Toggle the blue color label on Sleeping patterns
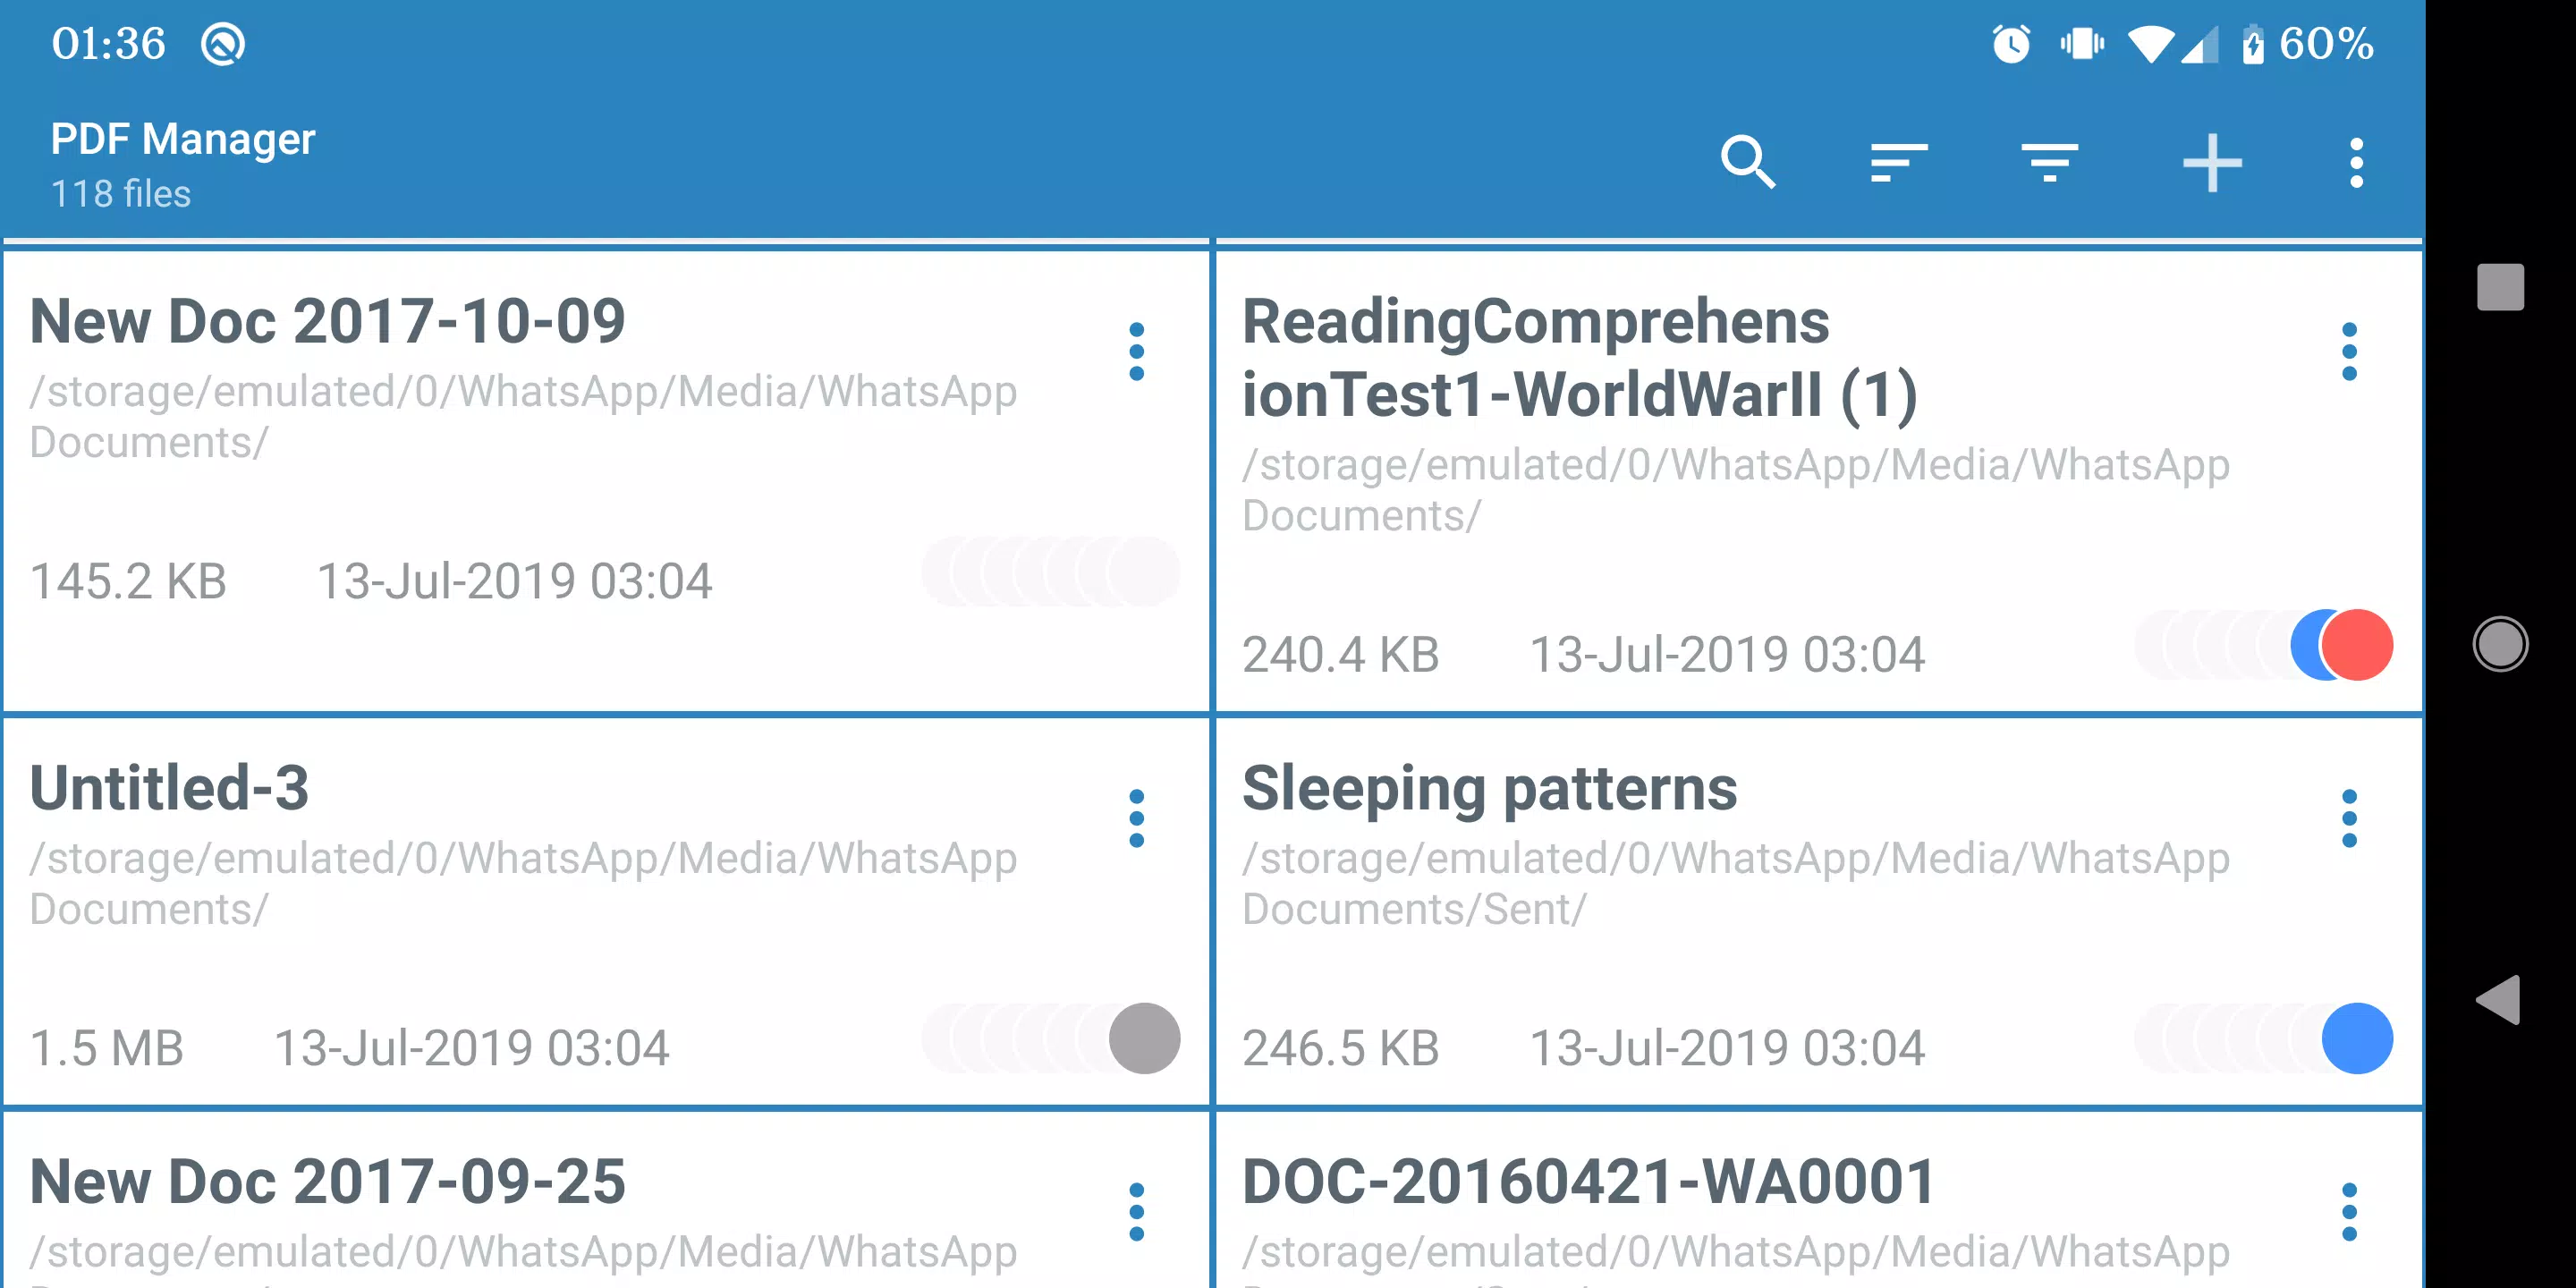The width and height of the screenshot is (2576, 1288). (2357, 1038)
